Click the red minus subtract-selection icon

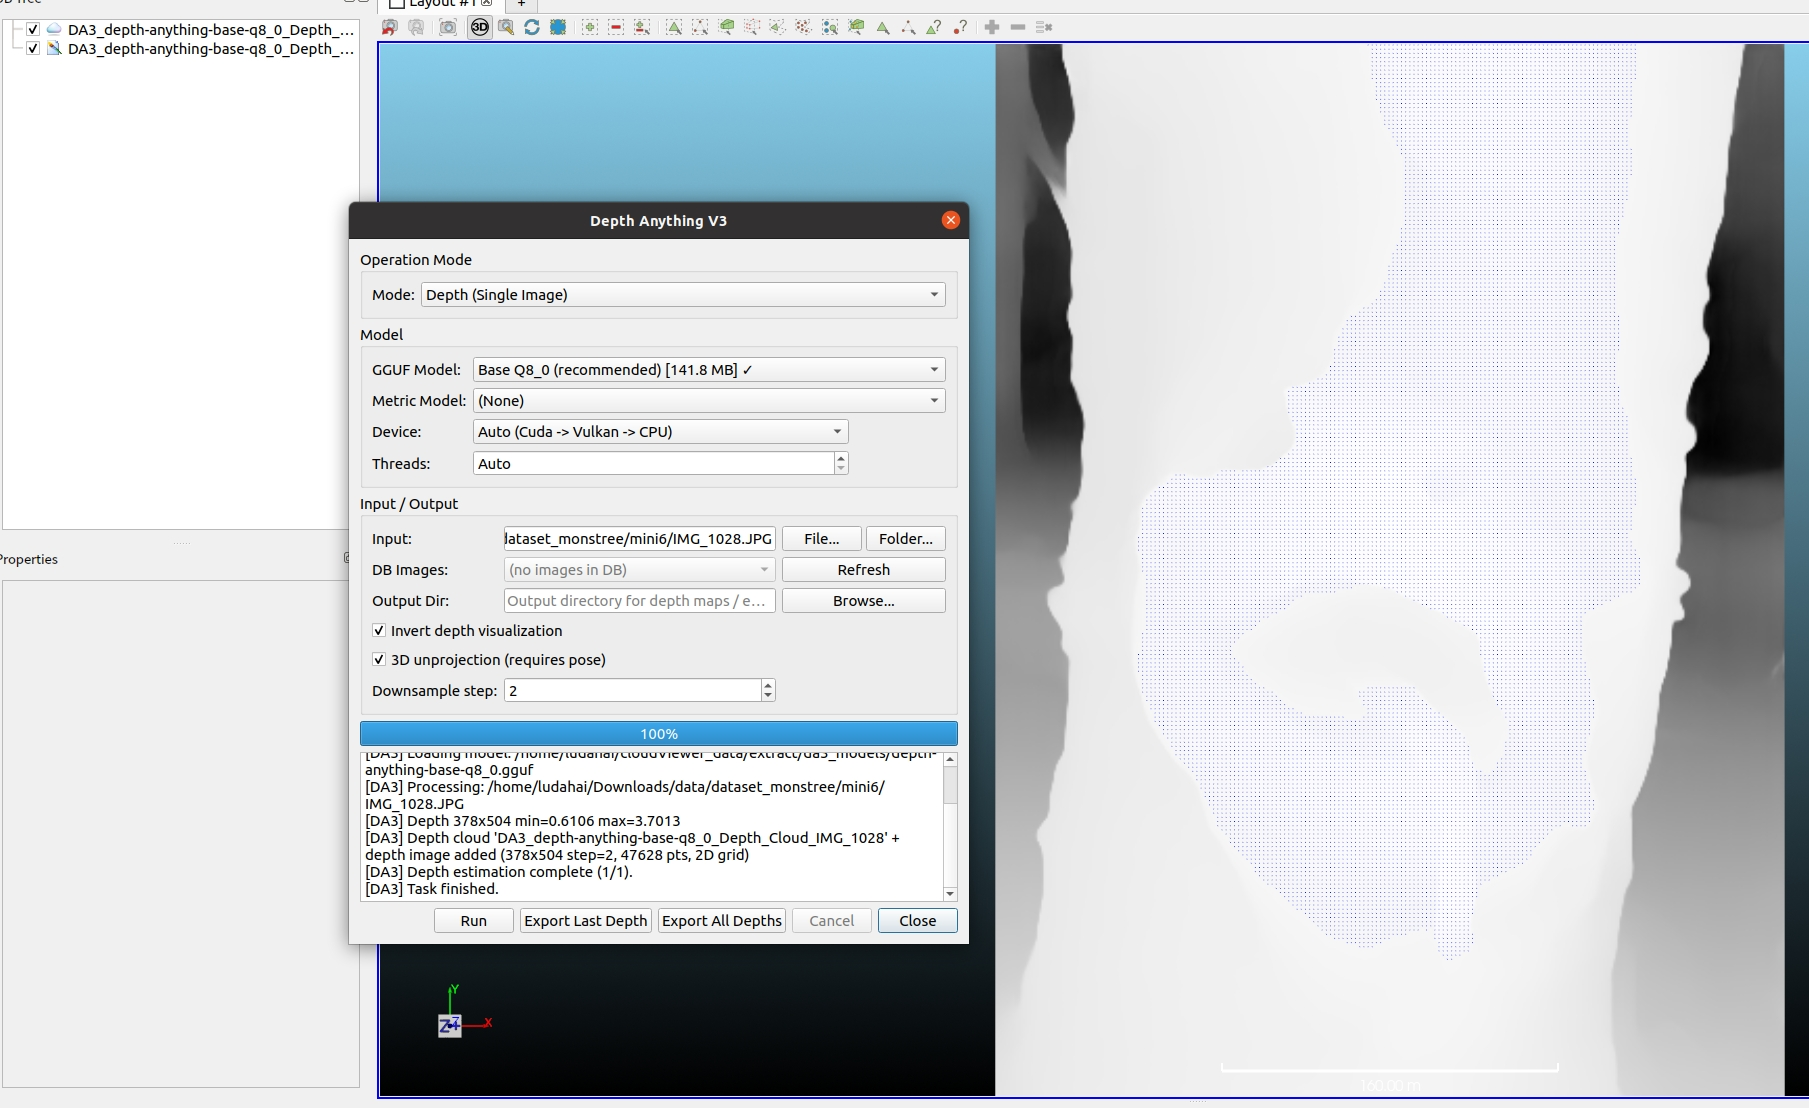[616, 27]
